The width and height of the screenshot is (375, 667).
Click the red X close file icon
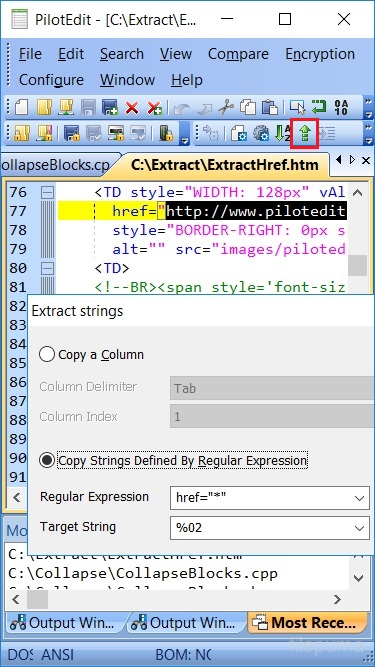(x=132, y=108)
